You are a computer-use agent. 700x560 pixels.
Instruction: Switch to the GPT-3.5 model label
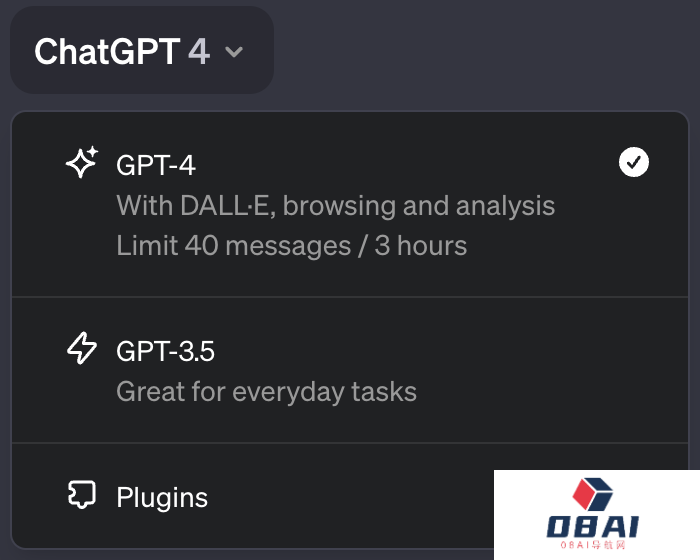[x=165, y=351]
